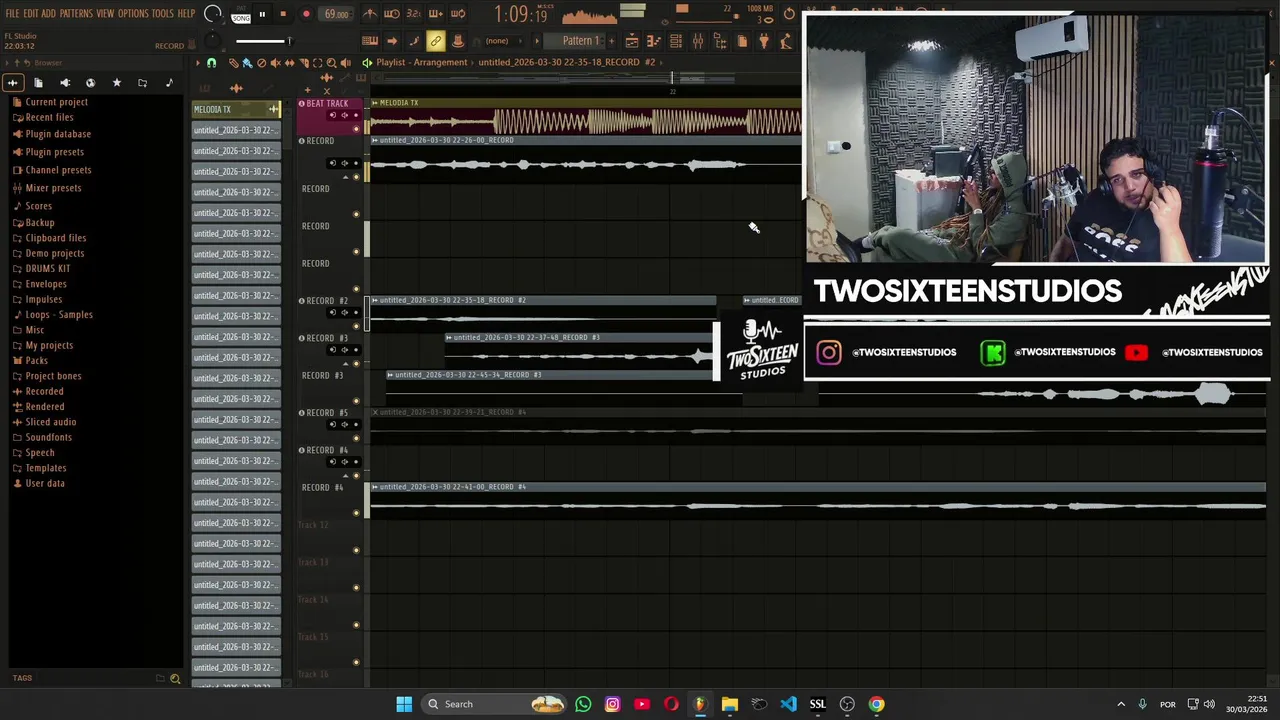Select the Playlist zoom tool

coord(332,62)
